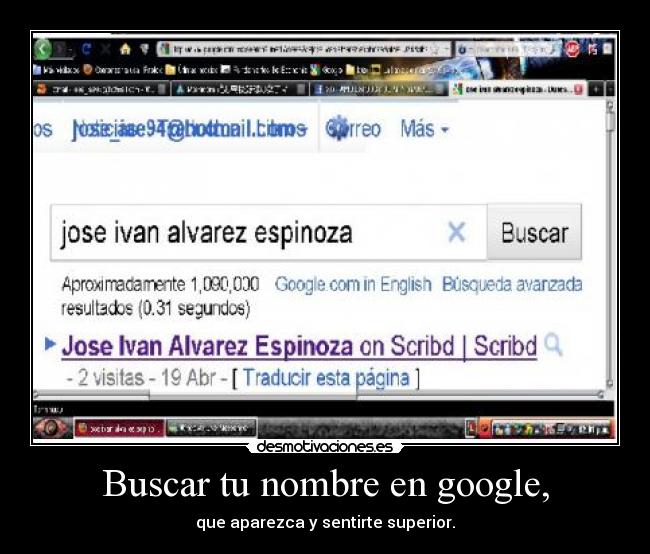Open the hotmail account link on Google bar
The height and width of the screenshot is (554, 650).
189,129
